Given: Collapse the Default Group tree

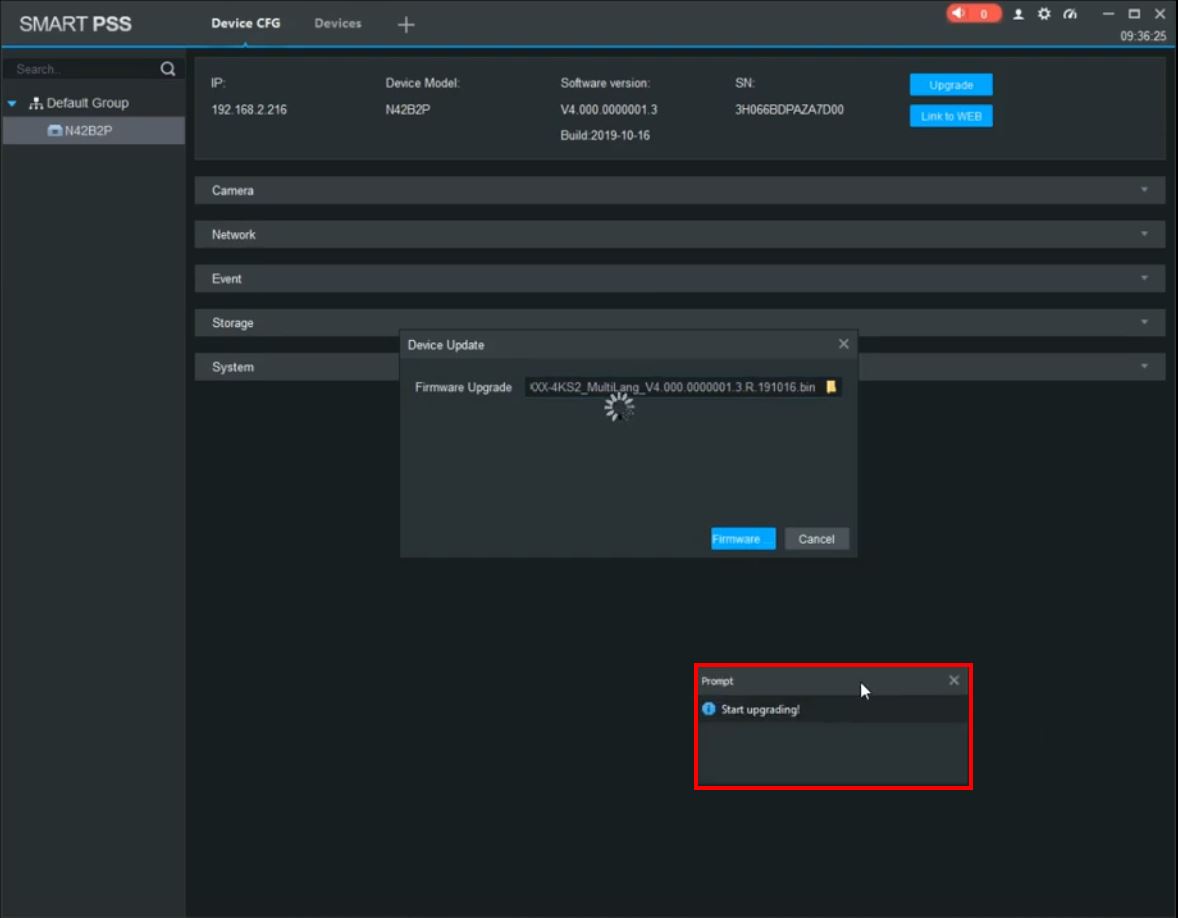Looking at the screenshot, I should point(12,103).
